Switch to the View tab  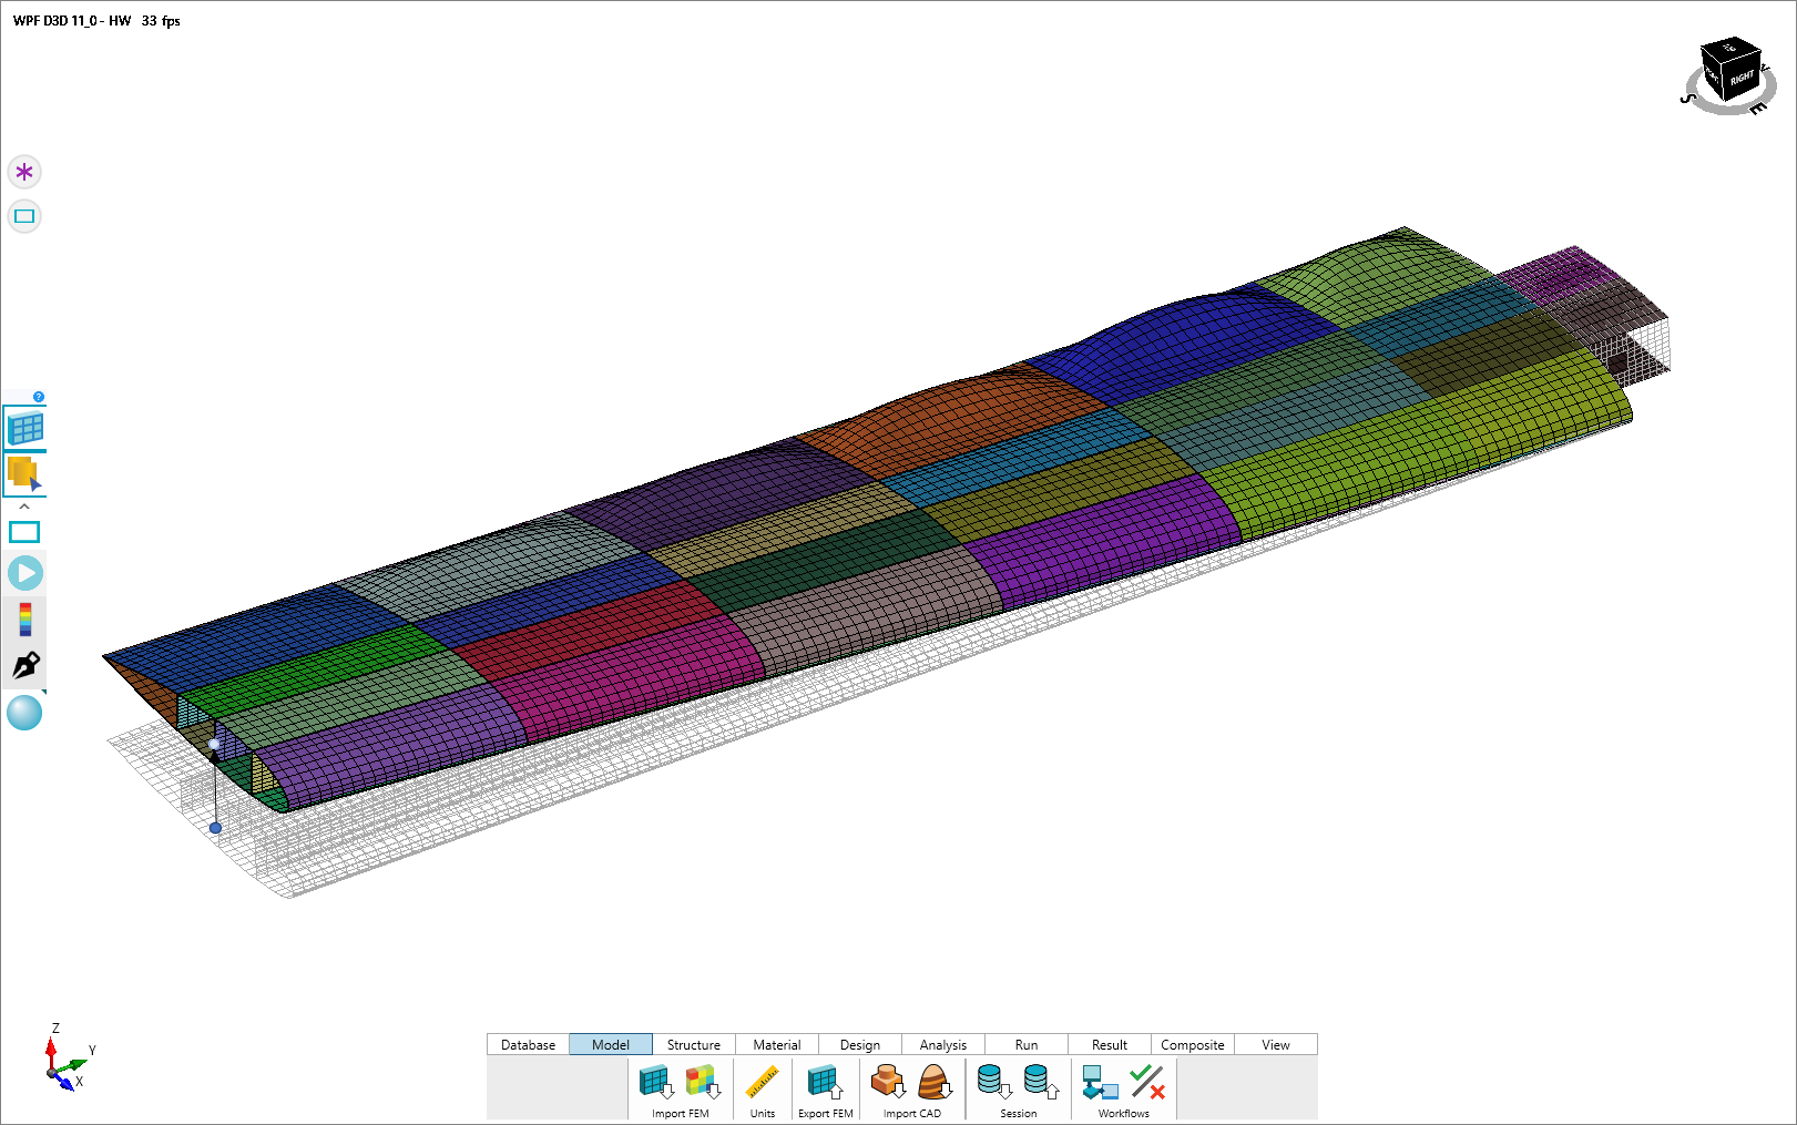click(1275, 1044)
